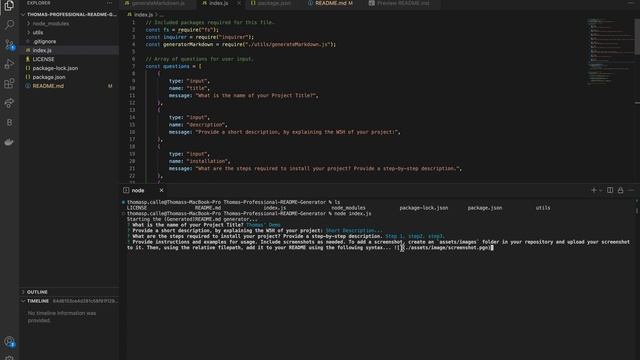Collapse the THOMAS-PROFESSIONAL-README project folder

(x=69, y=14)
